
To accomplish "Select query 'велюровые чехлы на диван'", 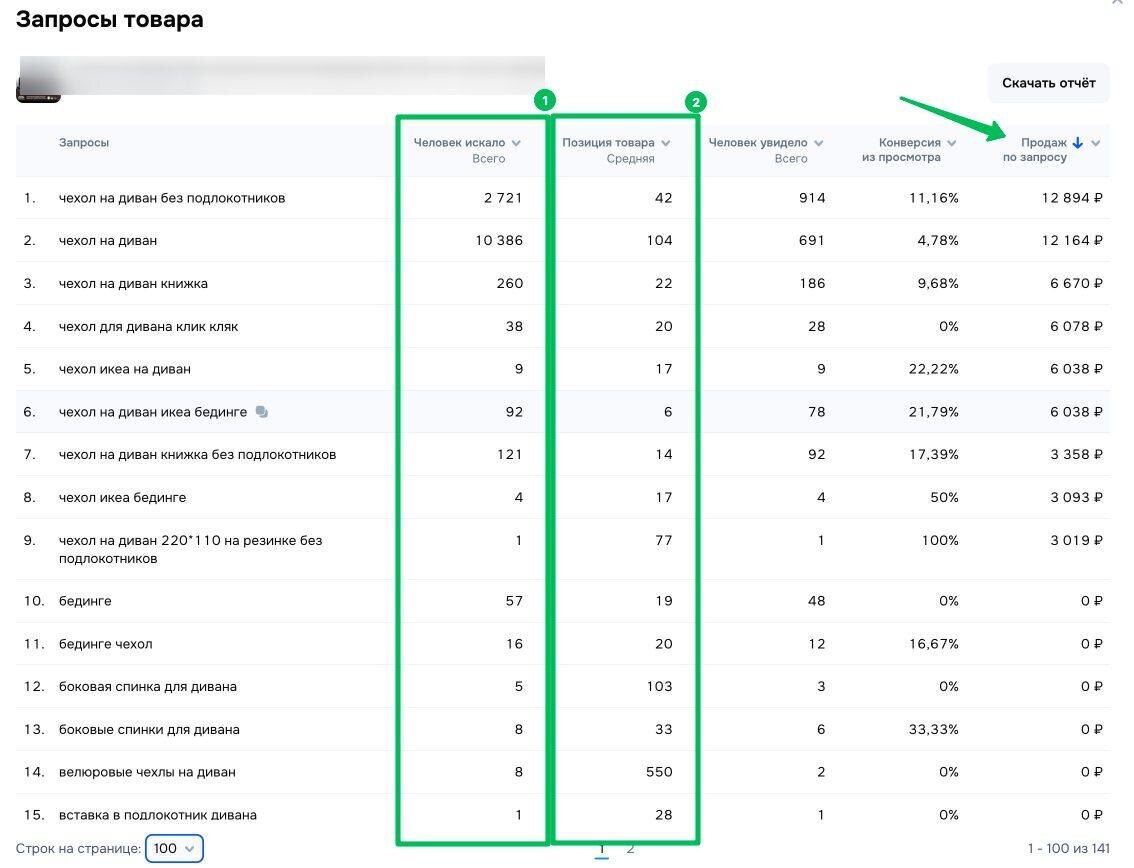I will [x=147, y=772].
